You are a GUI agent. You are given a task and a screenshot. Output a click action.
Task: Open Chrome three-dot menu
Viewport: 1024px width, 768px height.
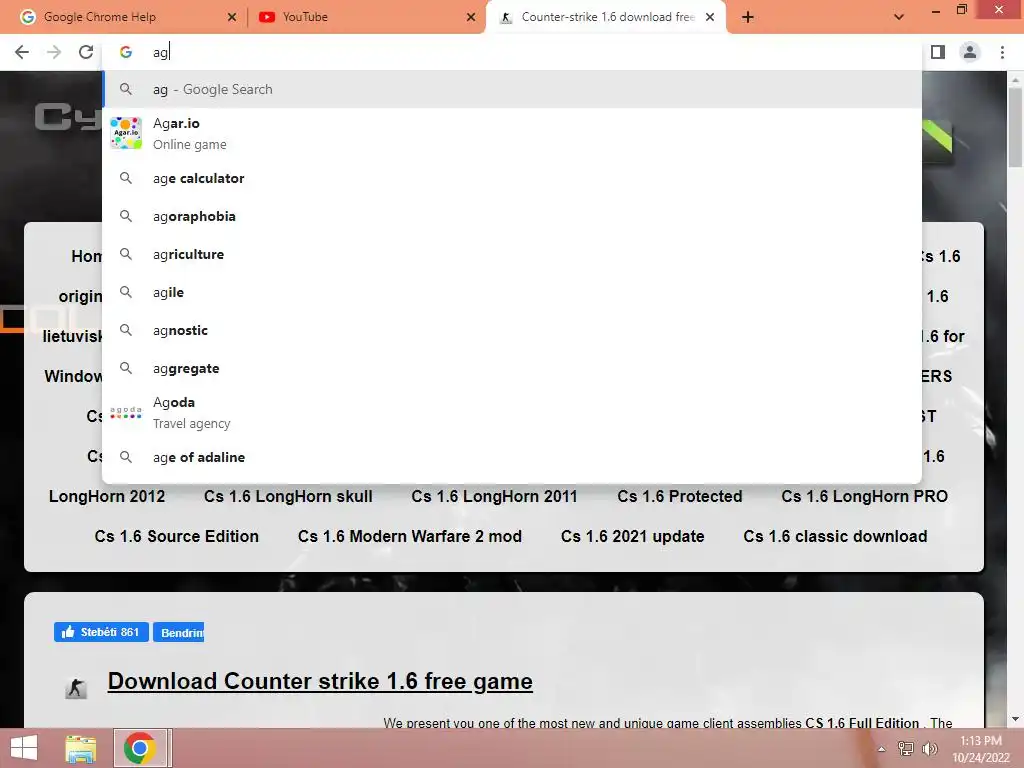click(1002, 52)
